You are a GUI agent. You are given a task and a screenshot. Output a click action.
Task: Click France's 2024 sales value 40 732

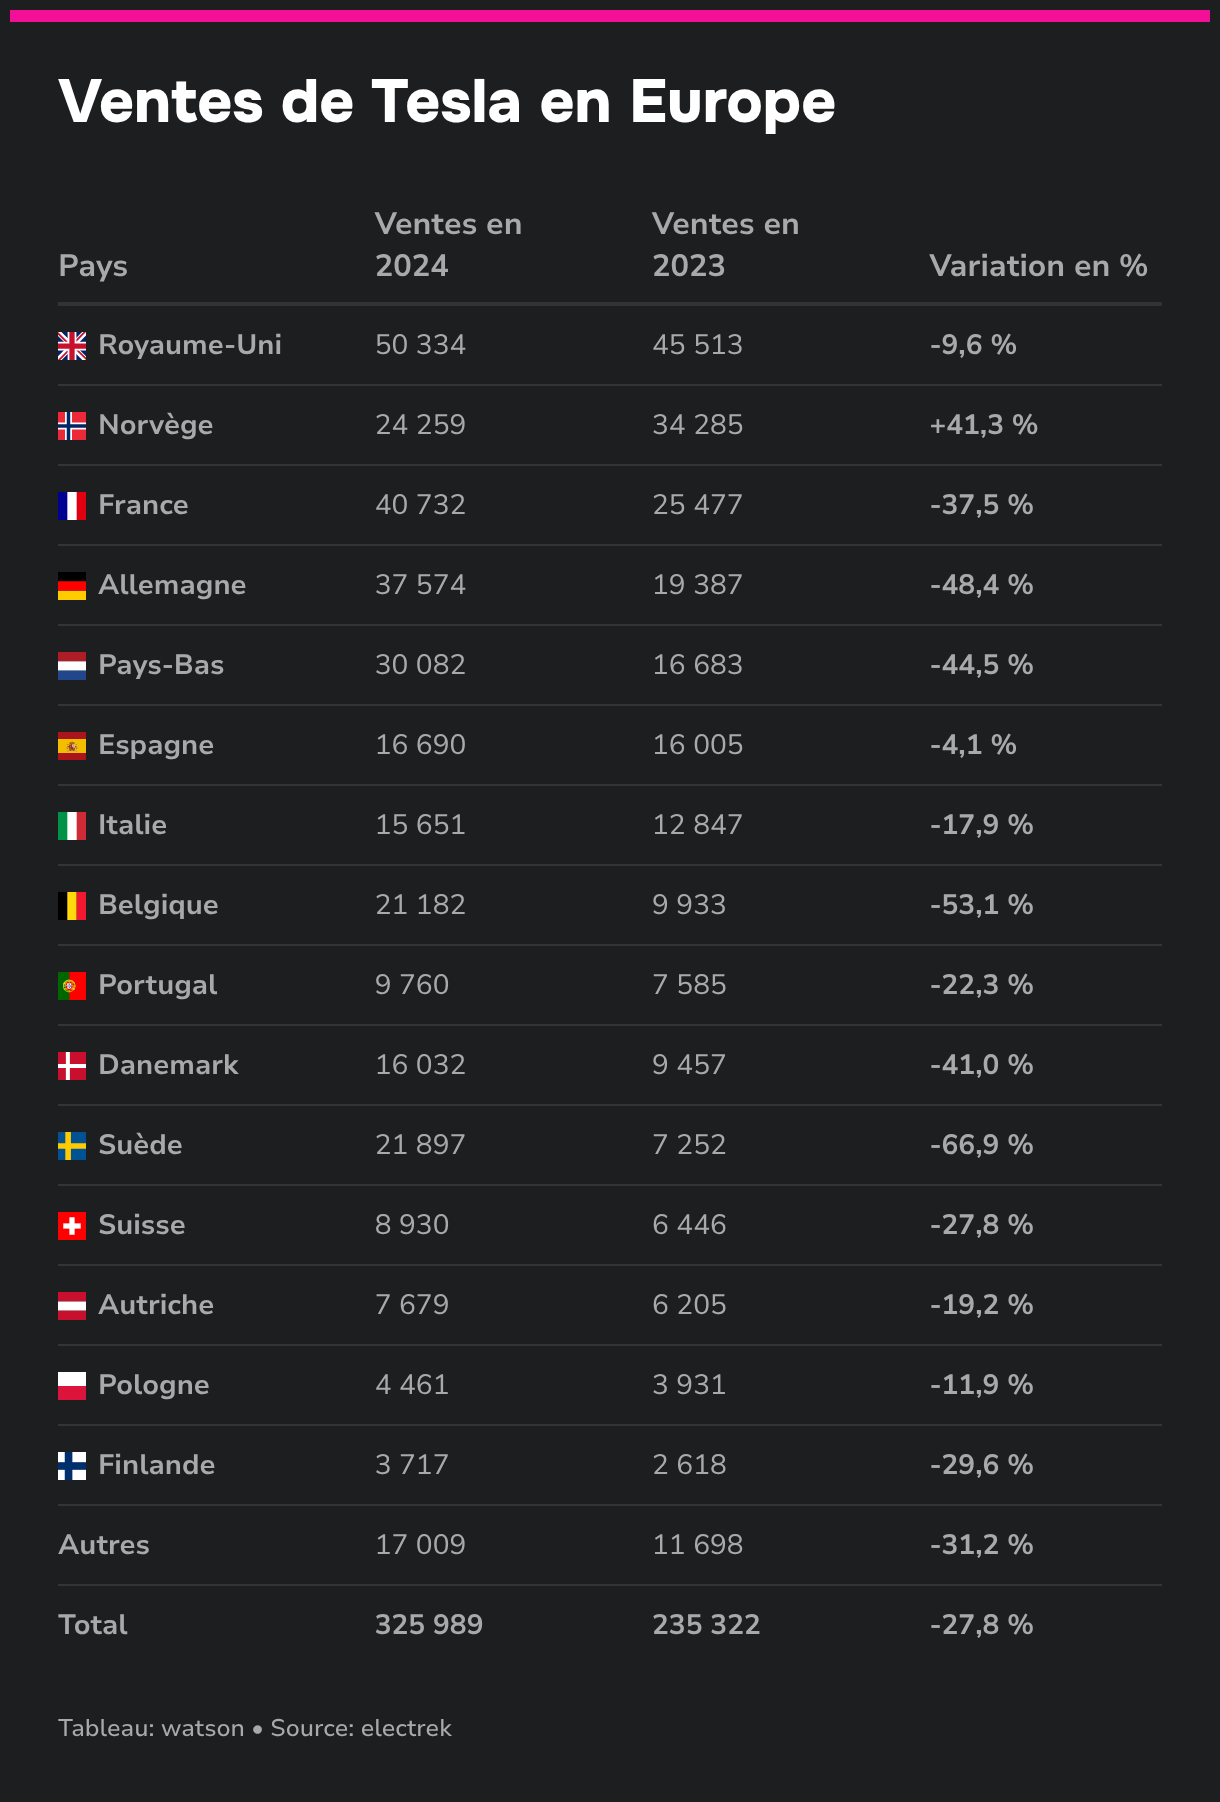(420, 505)
